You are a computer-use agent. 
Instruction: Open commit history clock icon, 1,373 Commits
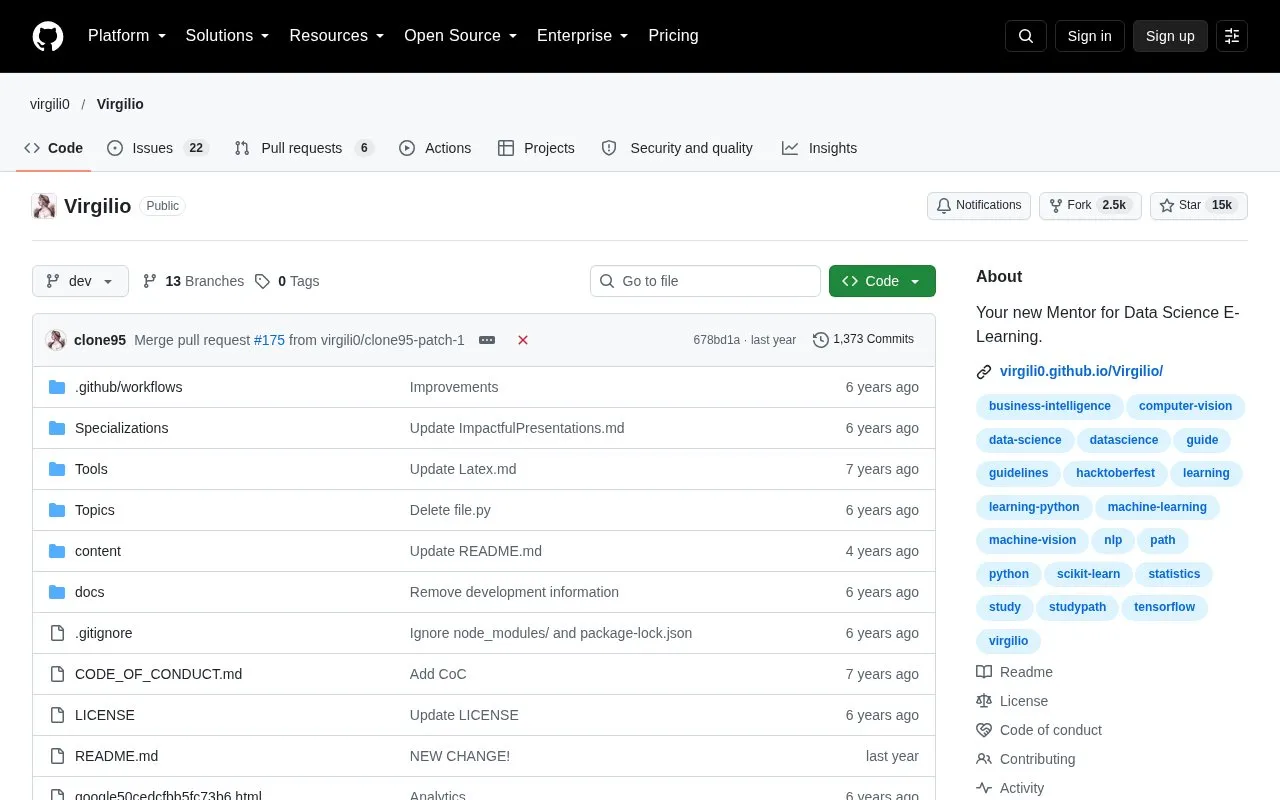coord(863,340)
